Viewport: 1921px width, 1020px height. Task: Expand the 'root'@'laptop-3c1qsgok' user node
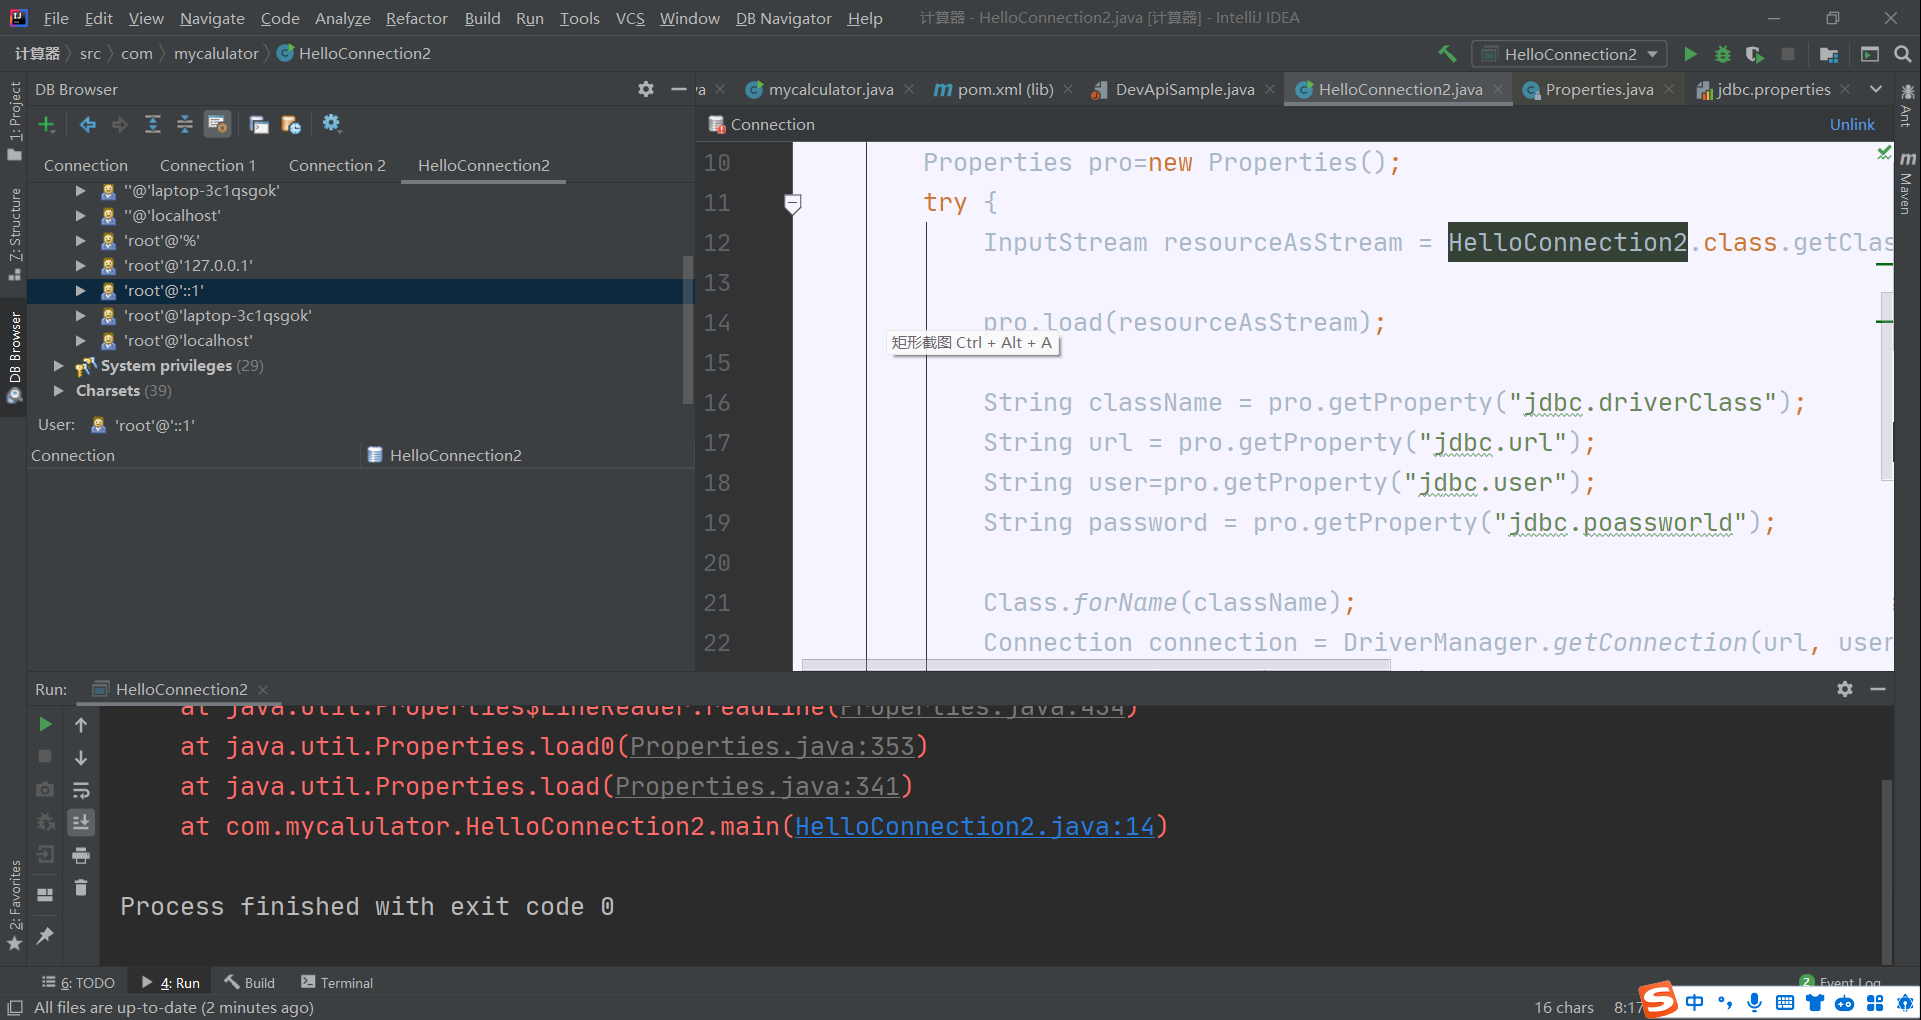tap(81, 315)
